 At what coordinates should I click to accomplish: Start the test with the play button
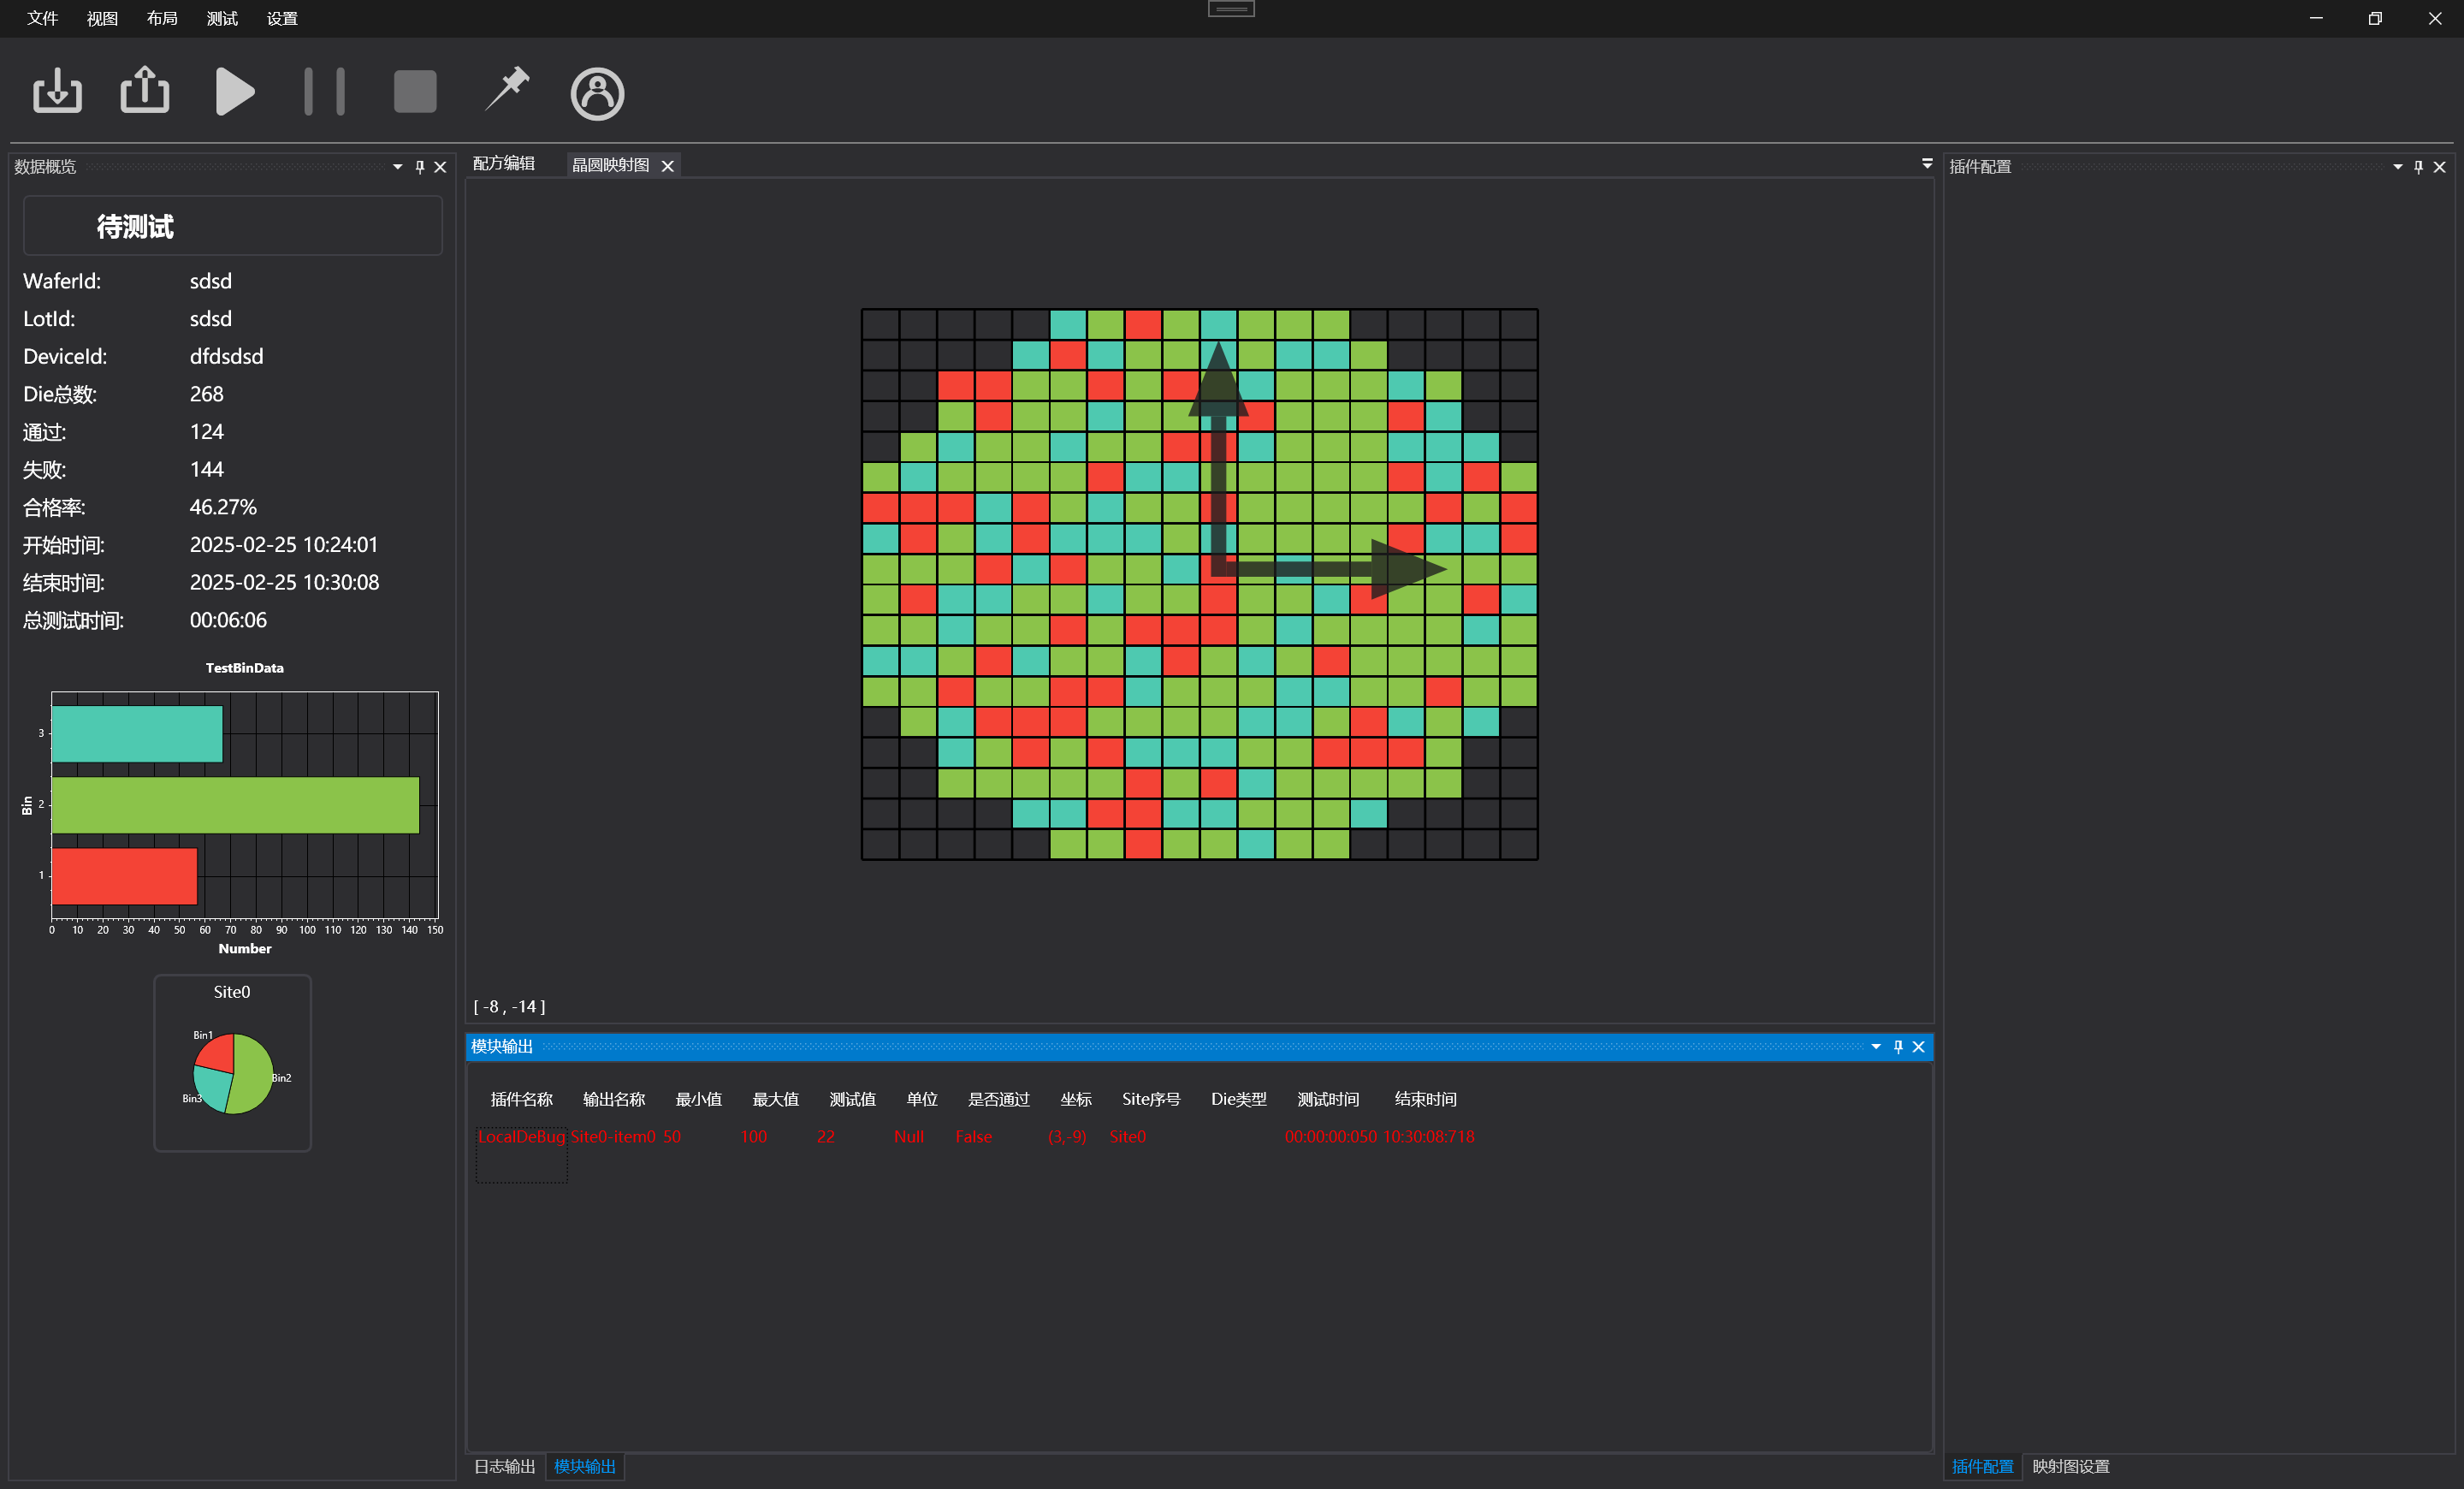(235, 92)
